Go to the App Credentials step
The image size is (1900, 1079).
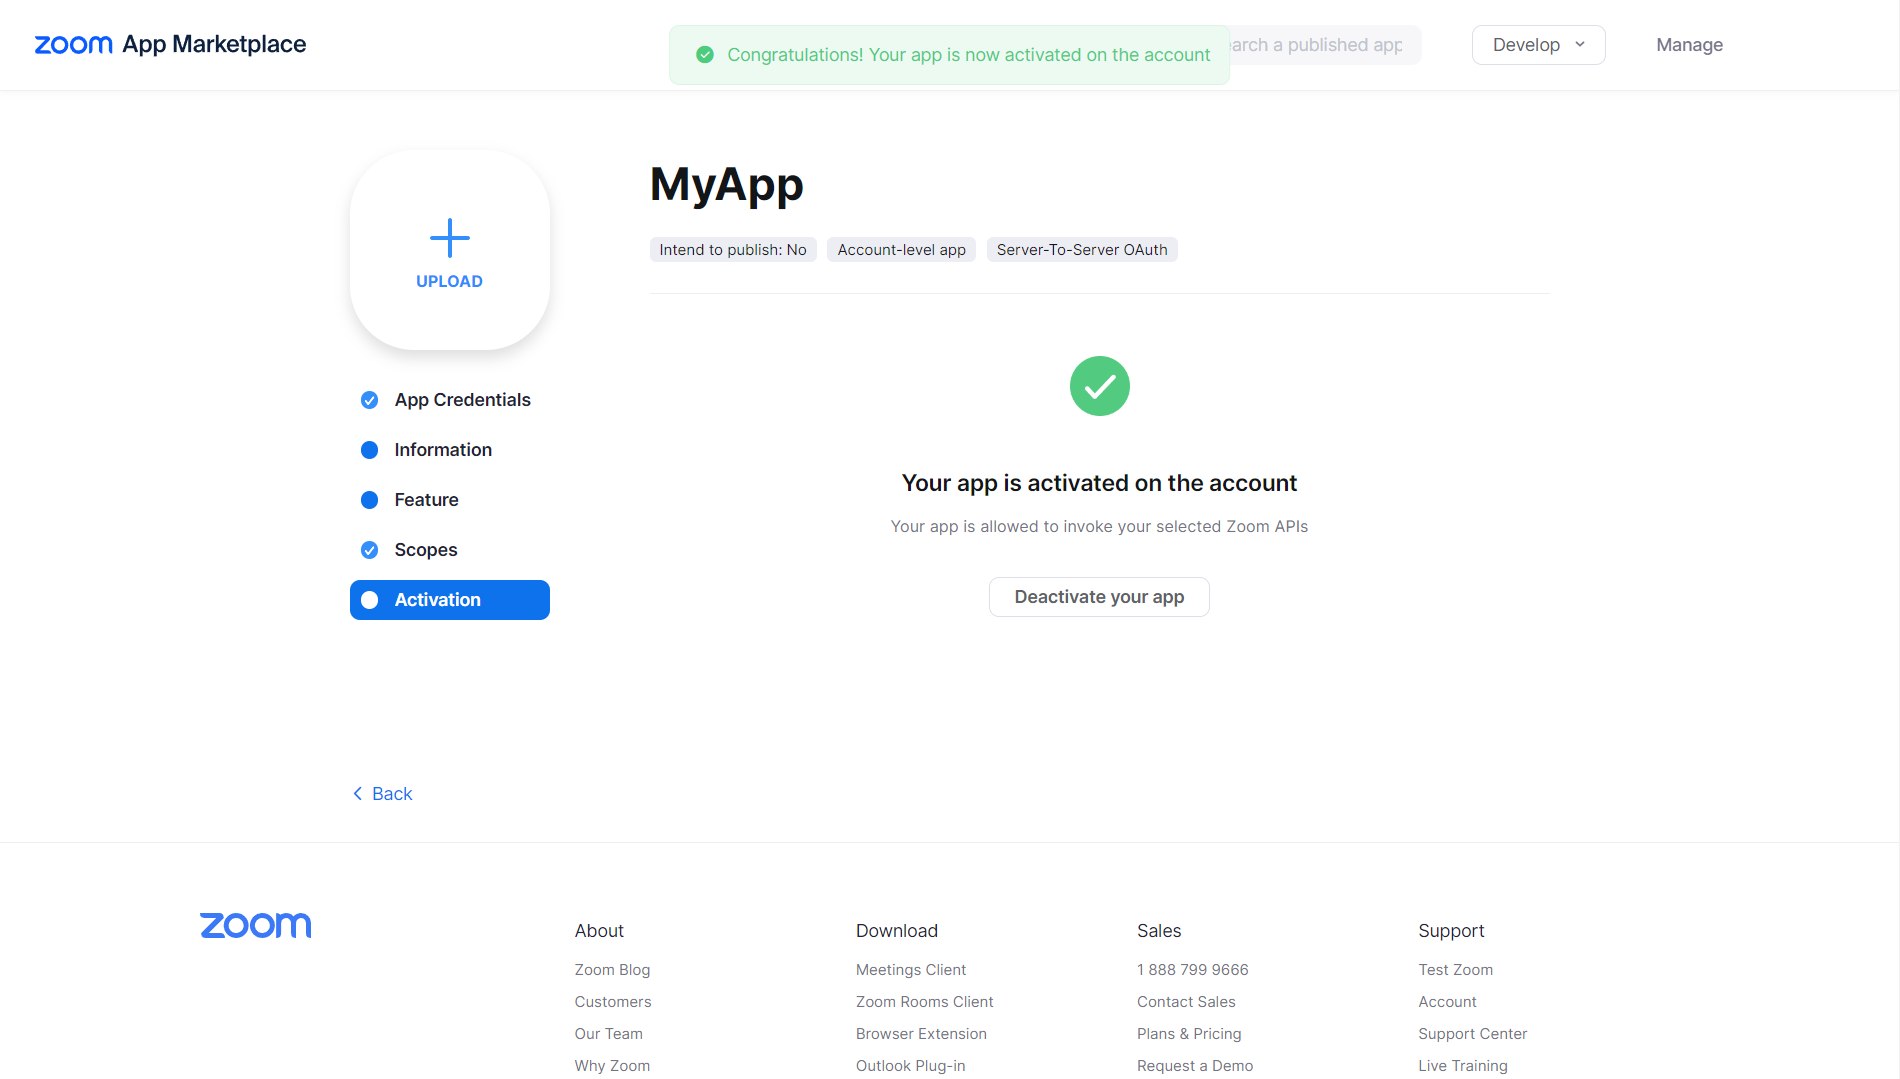point(450,400)
